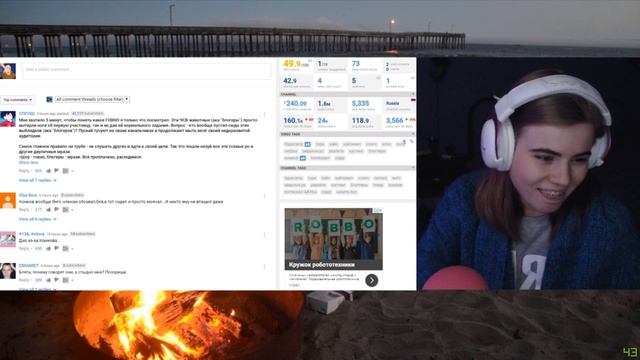Click the pencil edit icon in VIDEO TAGS
Image resolution: width=640 pixels, height=360 pixels.
click(411, 141)
